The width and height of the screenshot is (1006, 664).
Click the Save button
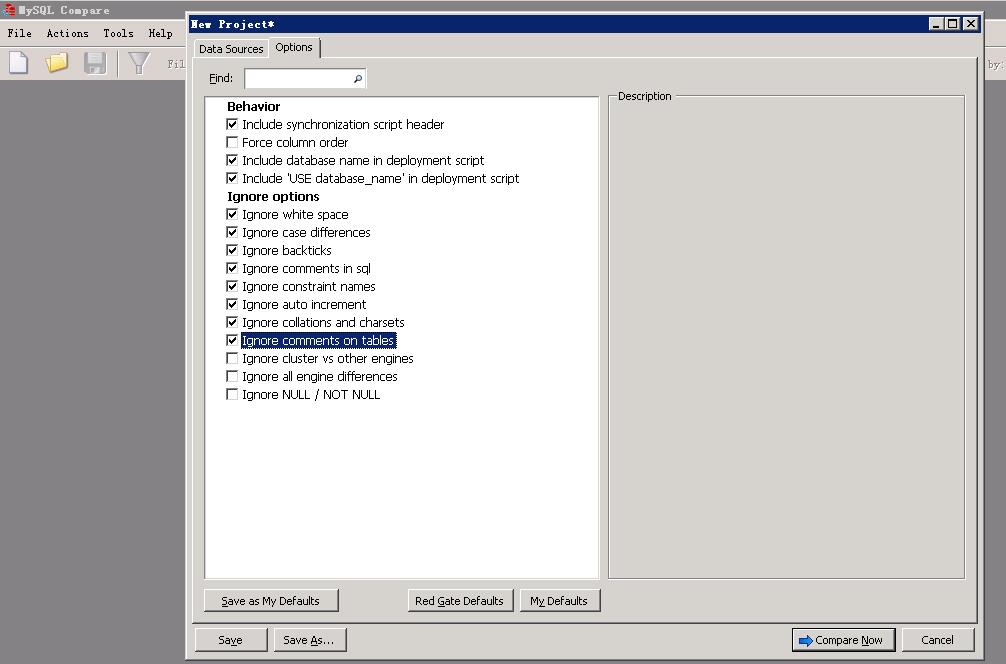pyautogui.click(x=230, y=640)
